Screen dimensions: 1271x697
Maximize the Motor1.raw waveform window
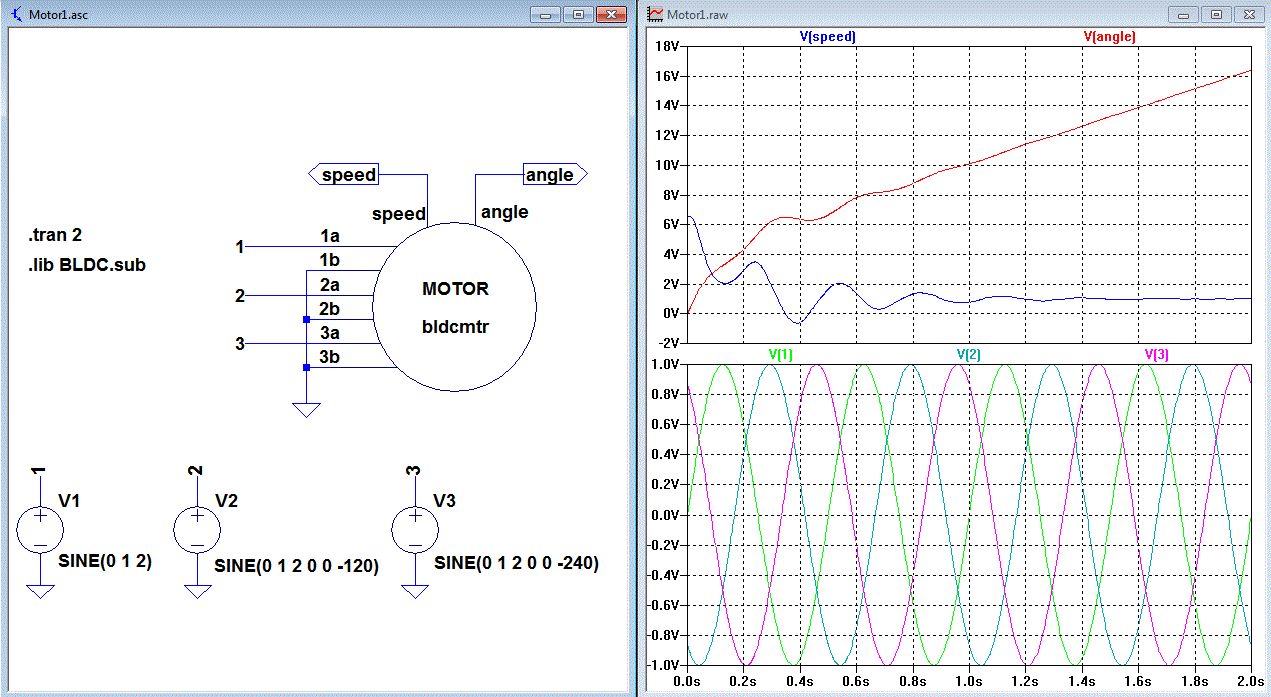pyautogui.click(x=1216, y=15)
